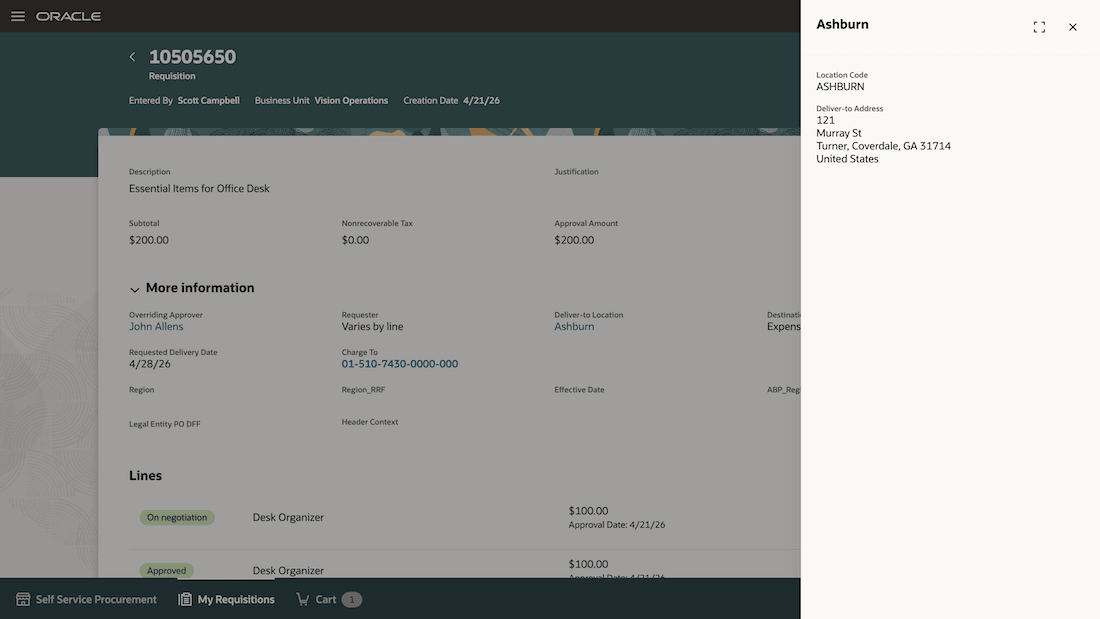Viewport: 1100px width, 619px height.
Task: Click requisition number 10505650 heading
Action: (x=192, y=57)
